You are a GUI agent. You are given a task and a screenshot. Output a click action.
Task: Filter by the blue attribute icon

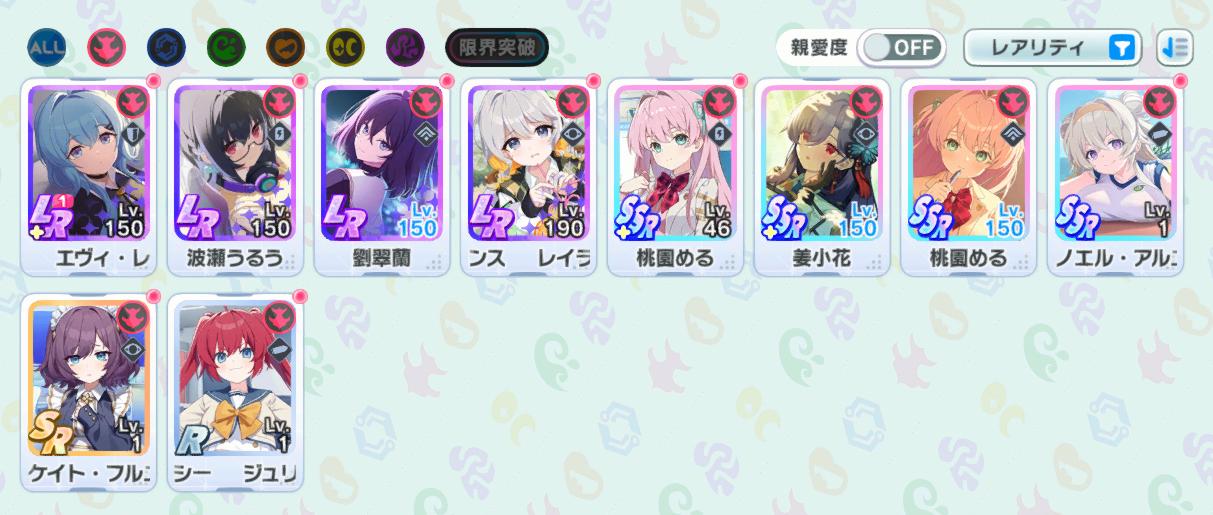[x=166, y=46]
